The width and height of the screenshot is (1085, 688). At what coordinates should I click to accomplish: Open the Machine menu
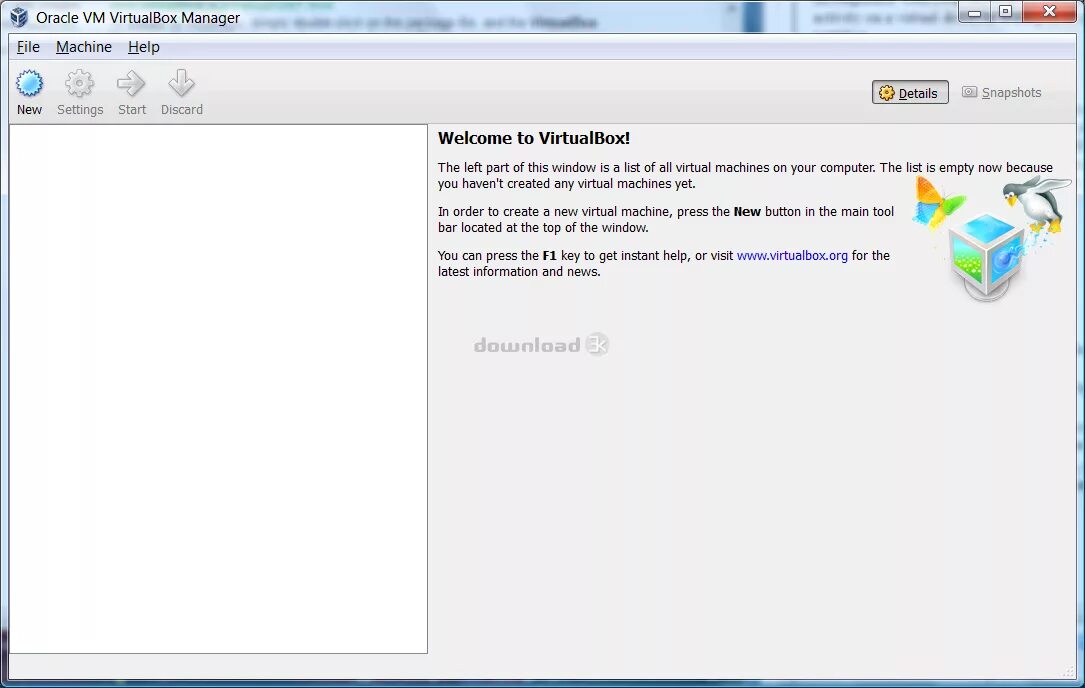tap(84, 47)
